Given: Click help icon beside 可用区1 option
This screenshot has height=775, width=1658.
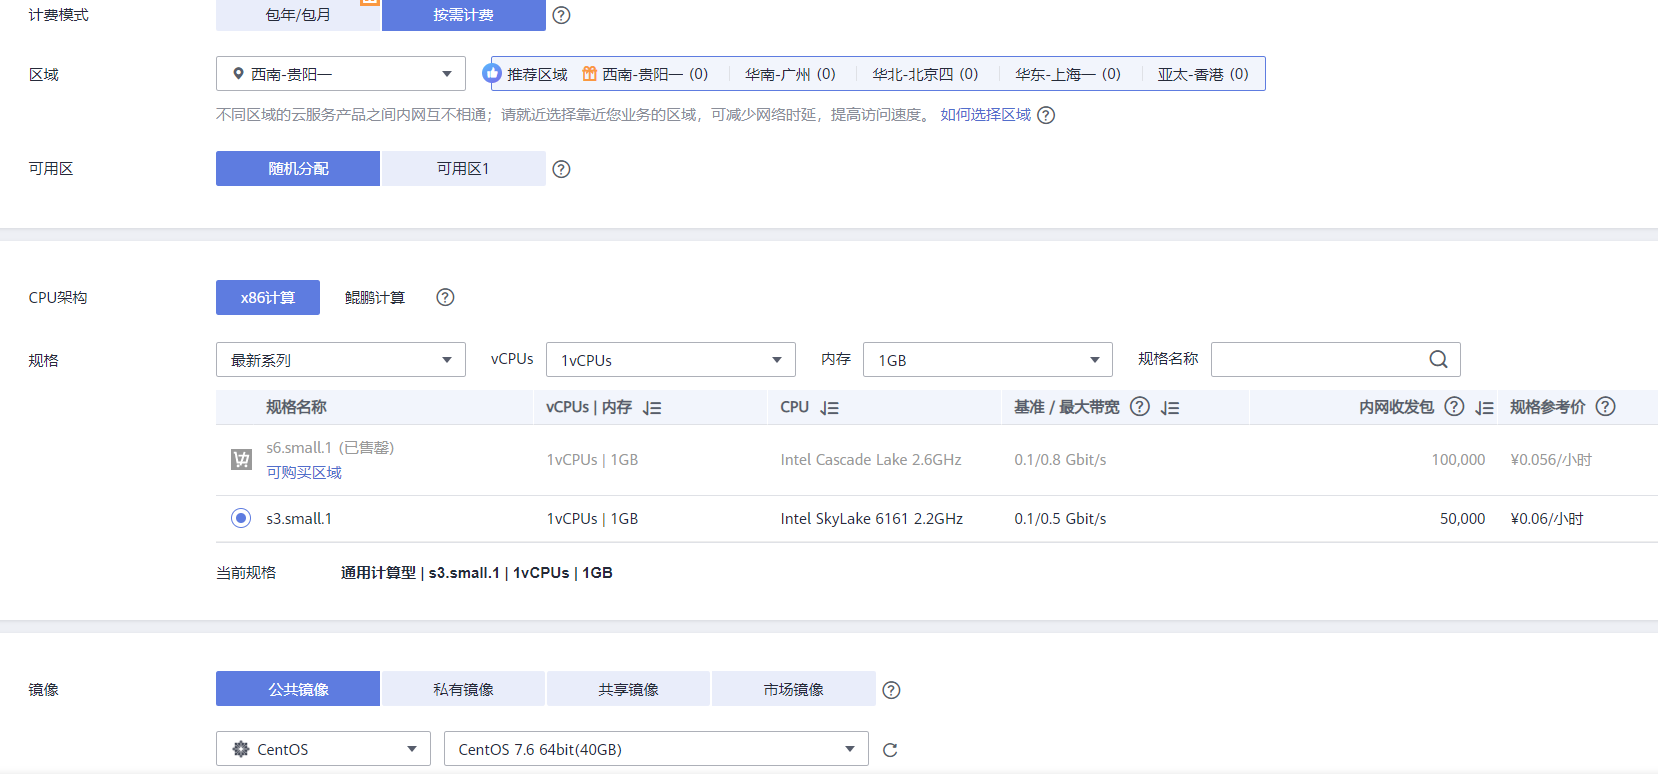Looking at the screenshot, I should click(562, 169).
